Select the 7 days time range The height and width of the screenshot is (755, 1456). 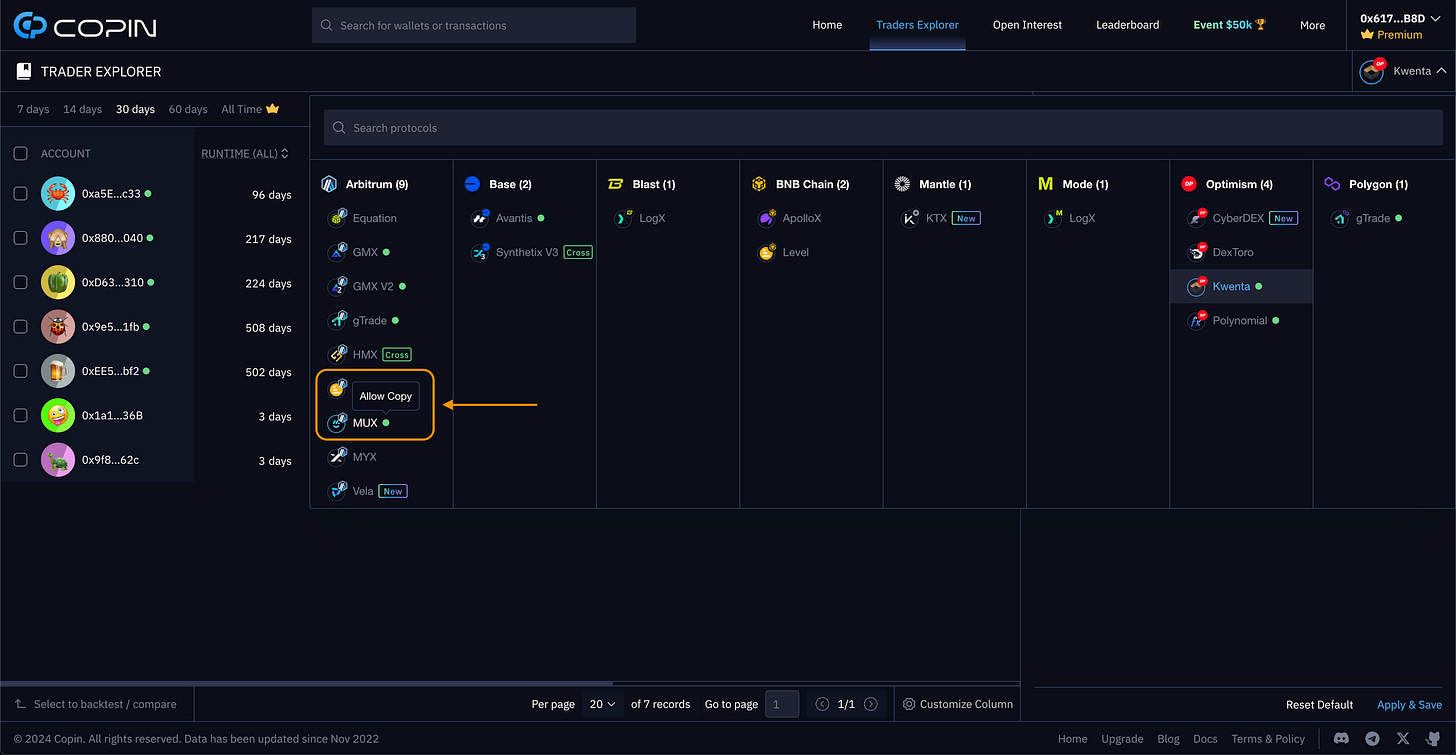click(33, 109)
